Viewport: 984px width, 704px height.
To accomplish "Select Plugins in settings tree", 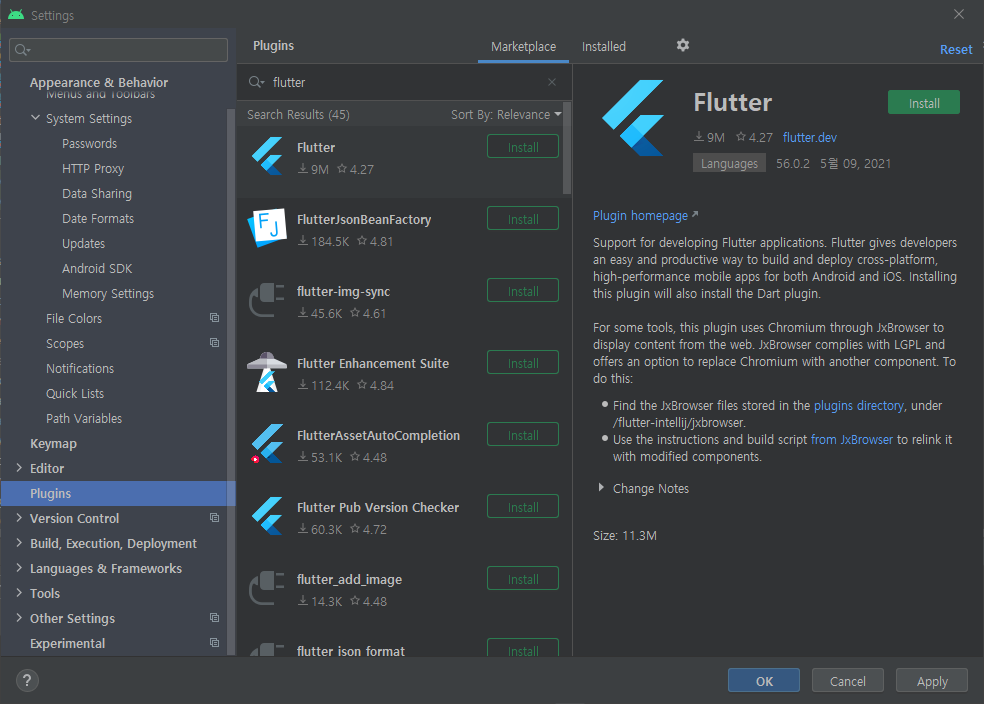I will 118,494.
